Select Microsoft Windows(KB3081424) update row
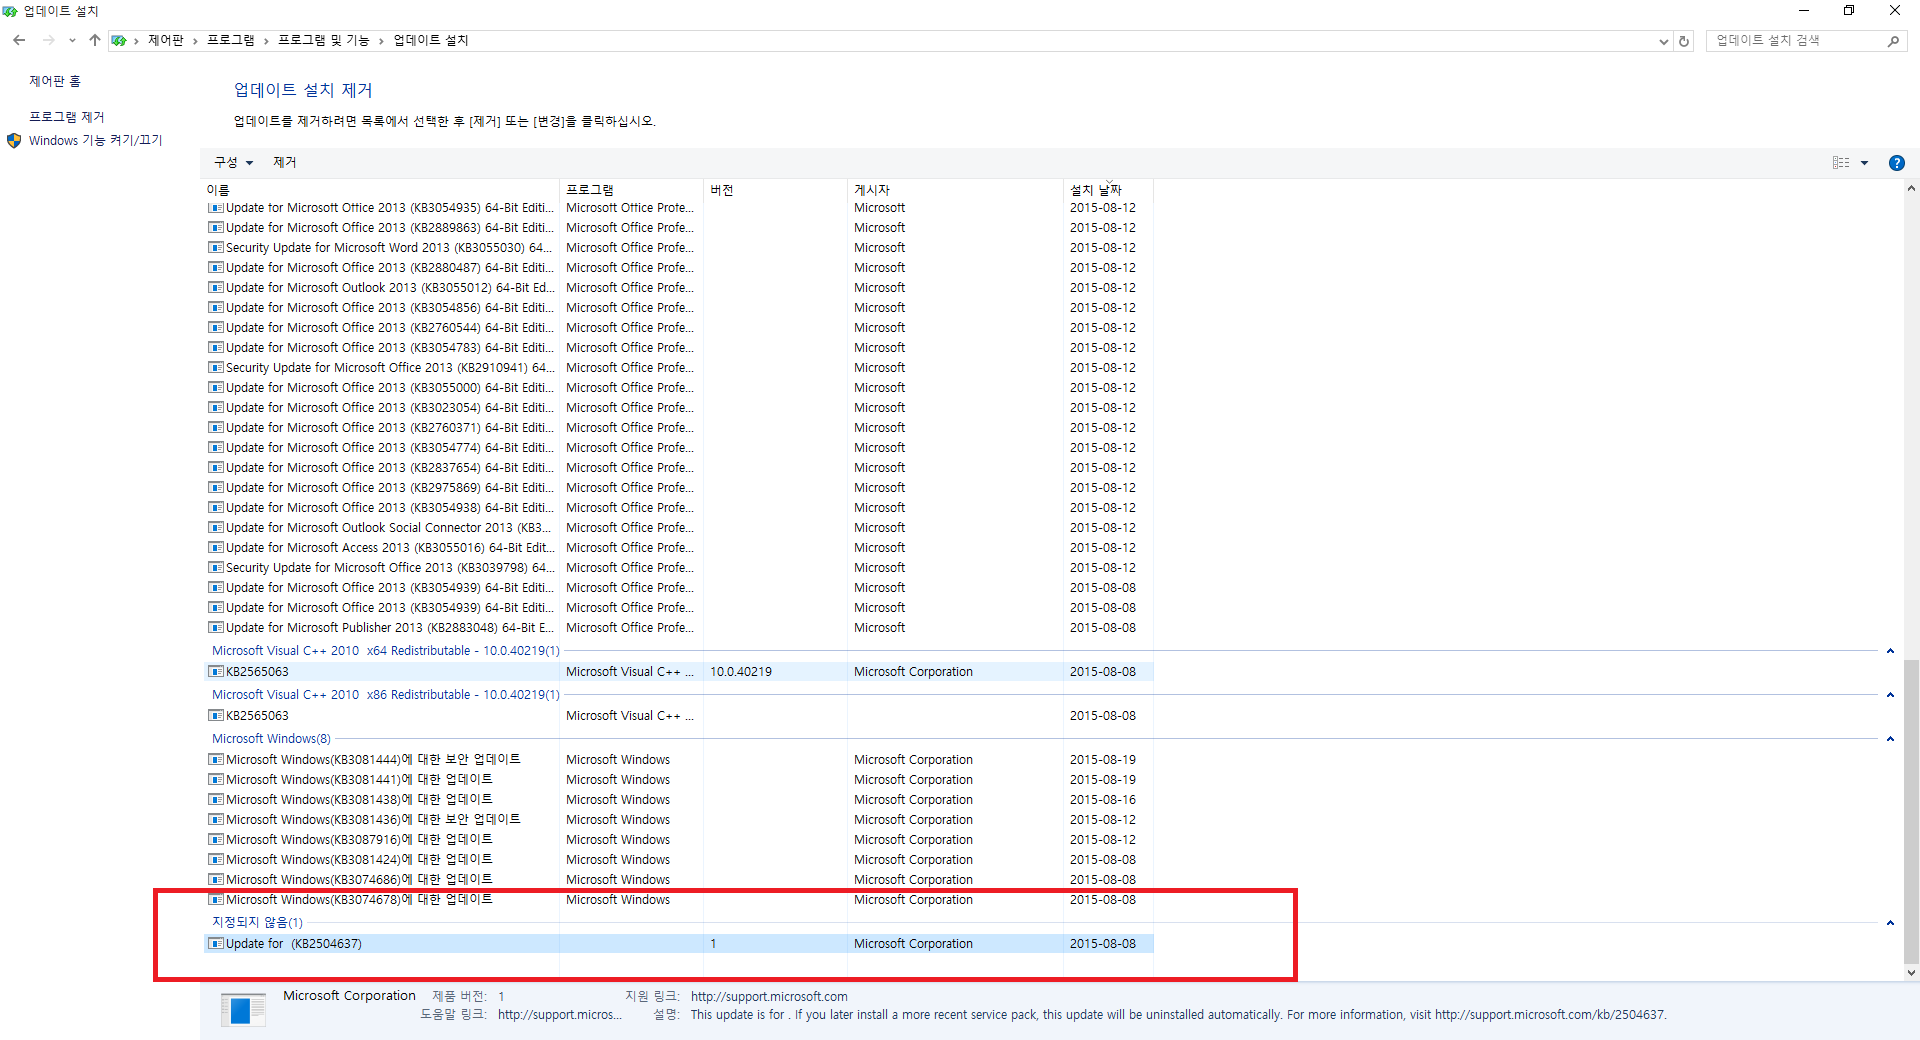The height and width of the screenshot is (1040, 1920). pos(678,860)
